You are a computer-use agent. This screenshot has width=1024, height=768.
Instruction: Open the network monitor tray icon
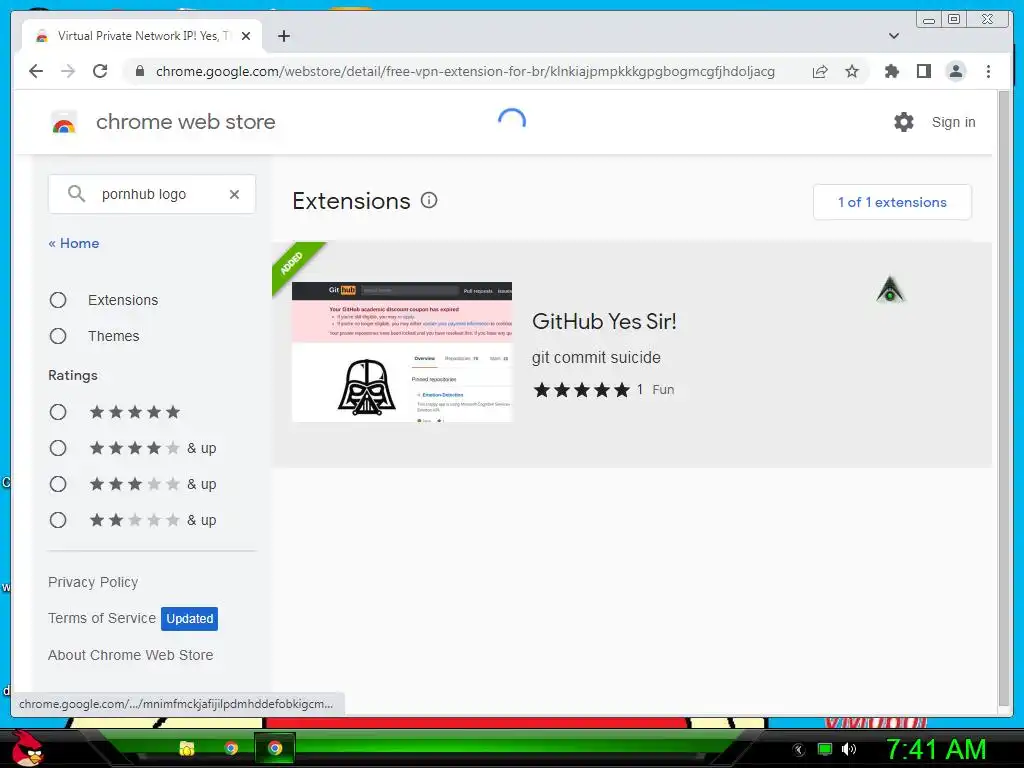point(825,749)
